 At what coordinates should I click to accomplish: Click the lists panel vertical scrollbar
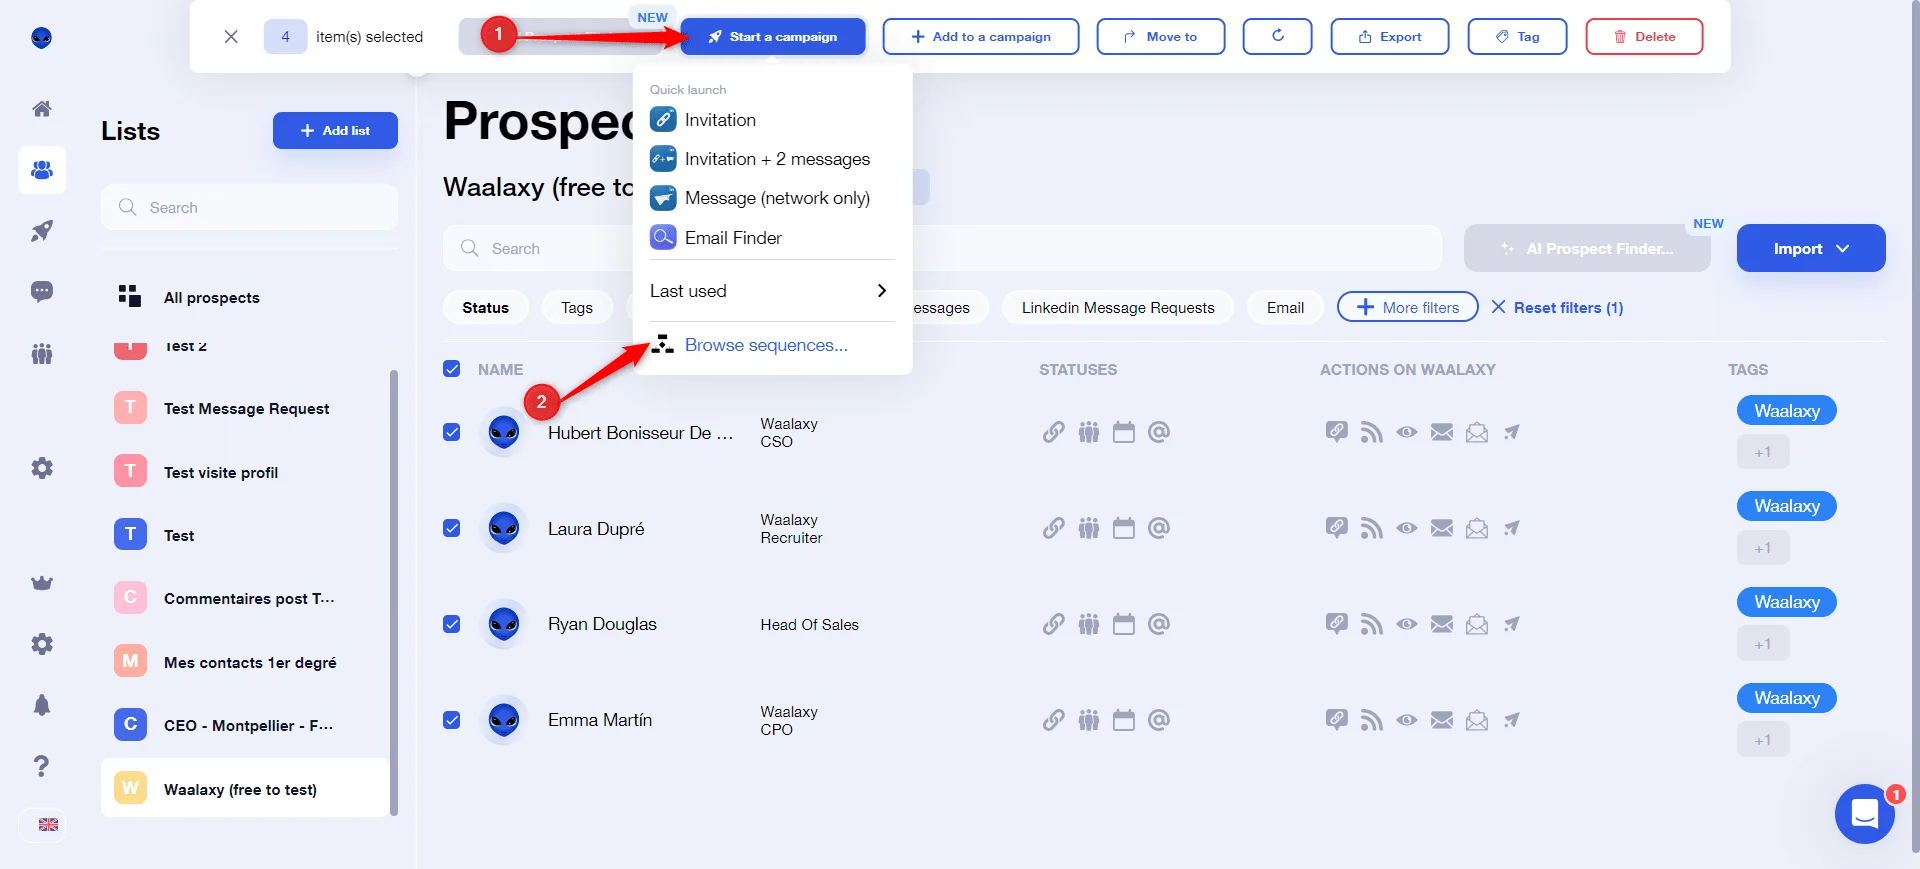(393, 593)
